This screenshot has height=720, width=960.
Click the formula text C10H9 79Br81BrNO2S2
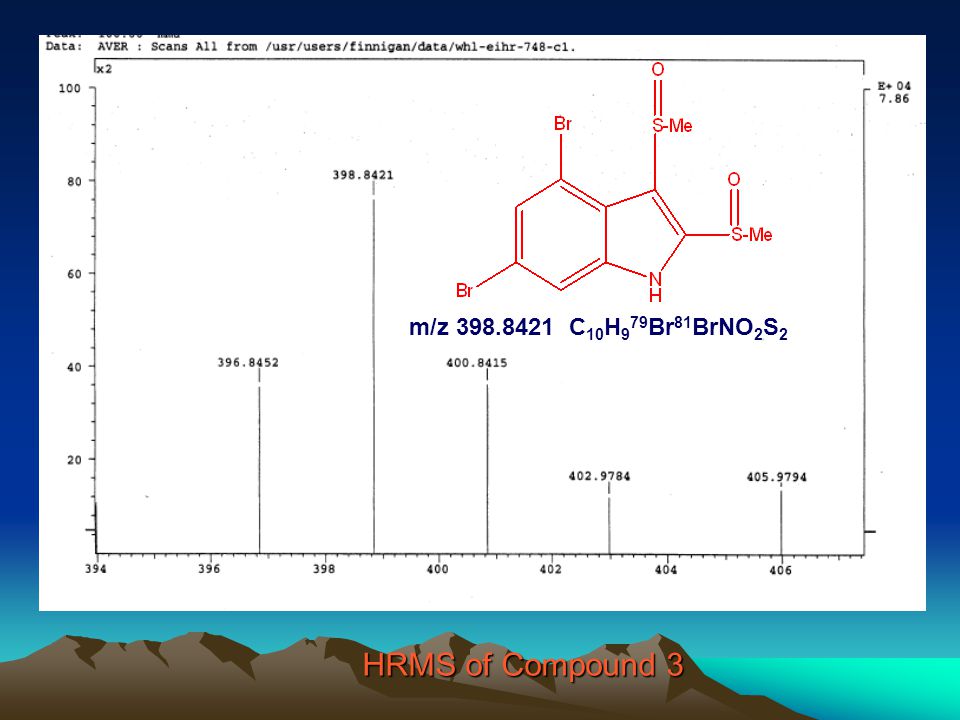click(678, 328)
